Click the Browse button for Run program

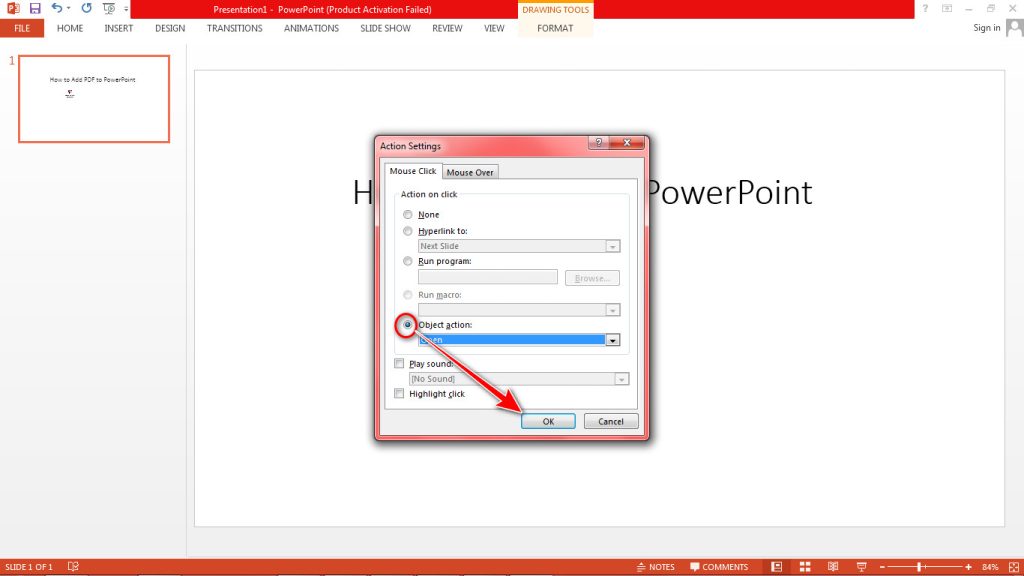click(591, 277)
